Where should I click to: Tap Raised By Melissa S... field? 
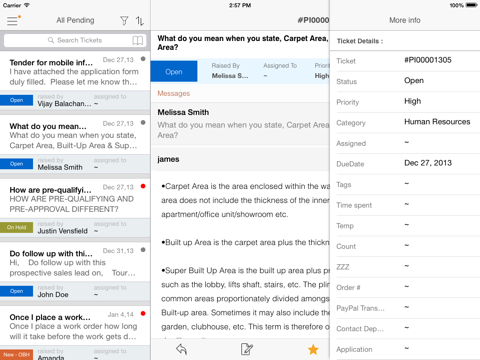pyautogui.click(x=230, y=71)
